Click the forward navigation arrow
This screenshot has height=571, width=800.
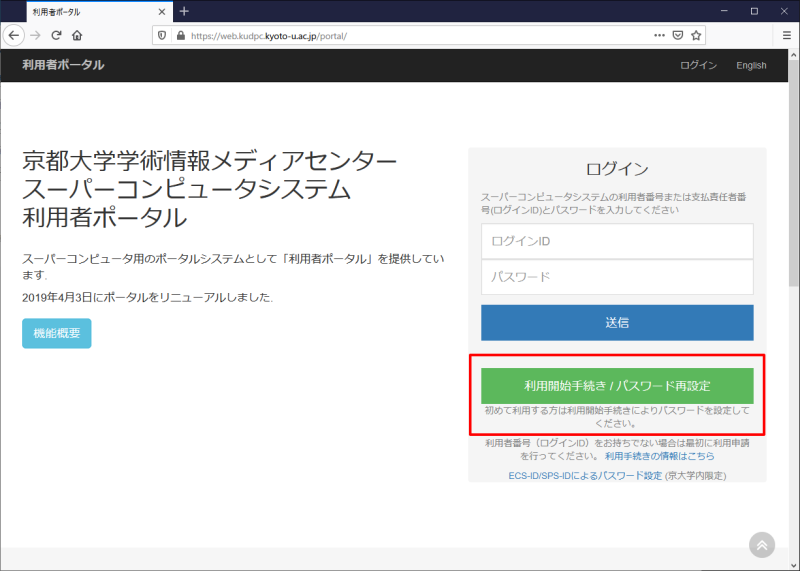(x=35, y=35)
